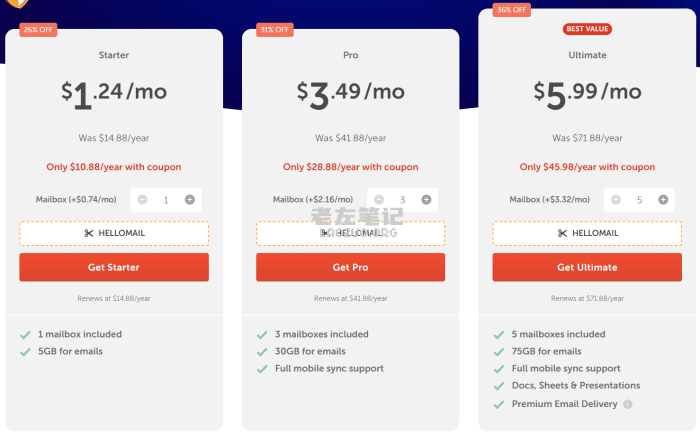Click the 31% OFF Pro badge

275,29
